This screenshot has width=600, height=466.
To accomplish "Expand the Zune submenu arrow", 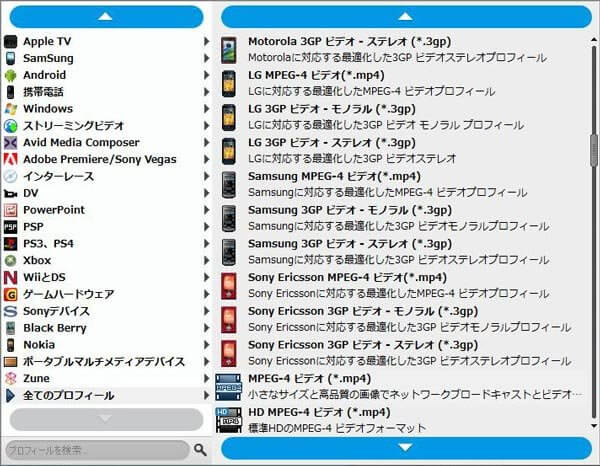I will pyautogui.click(x=206, y=378).
